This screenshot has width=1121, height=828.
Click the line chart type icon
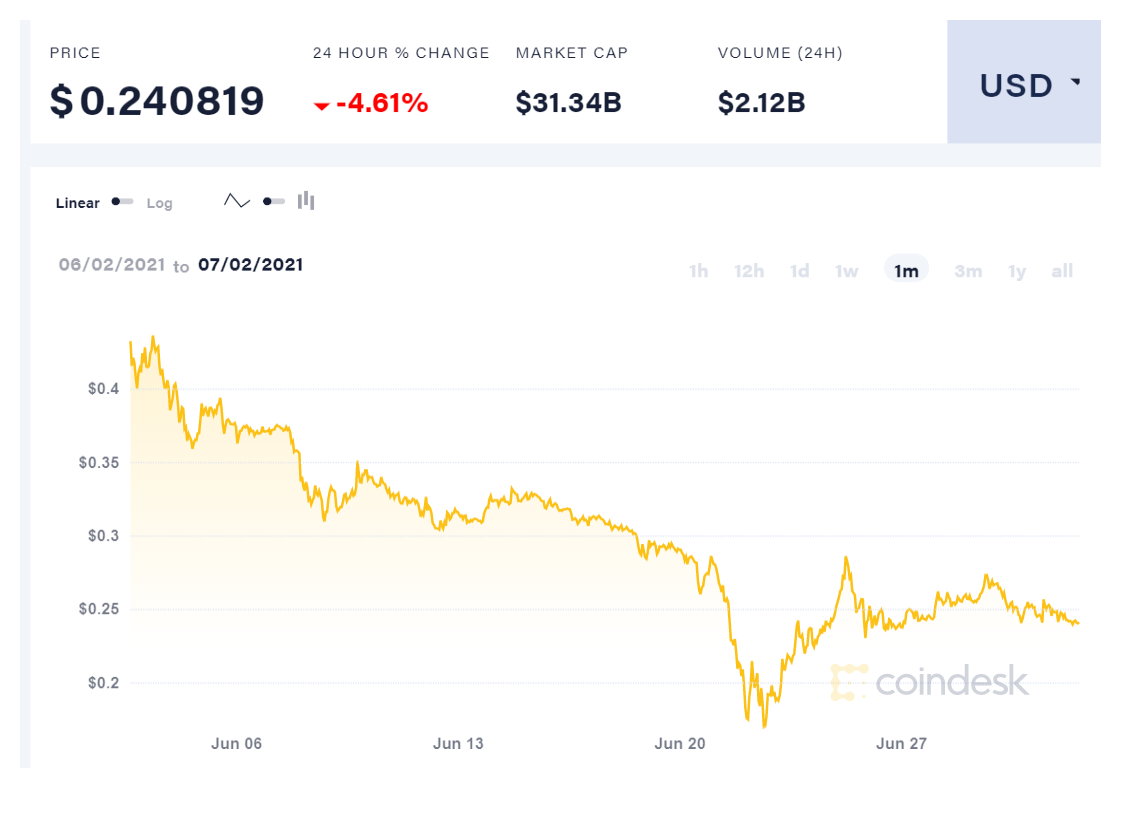[x=237, y=201]
